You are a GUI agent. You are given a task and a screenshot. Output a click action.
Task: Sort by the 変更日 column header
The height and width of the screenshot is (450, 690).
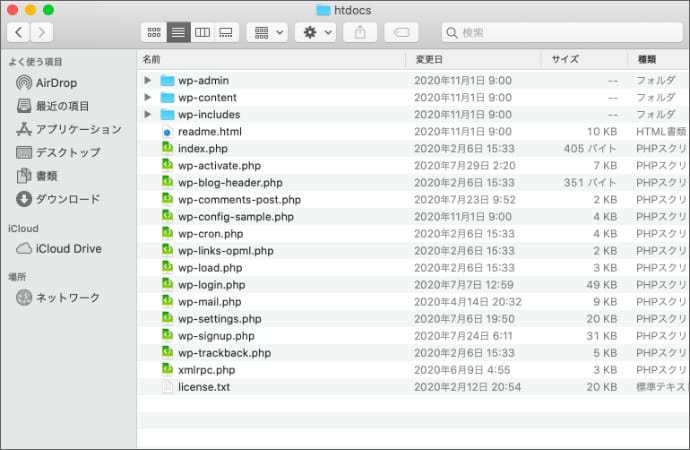475,59
